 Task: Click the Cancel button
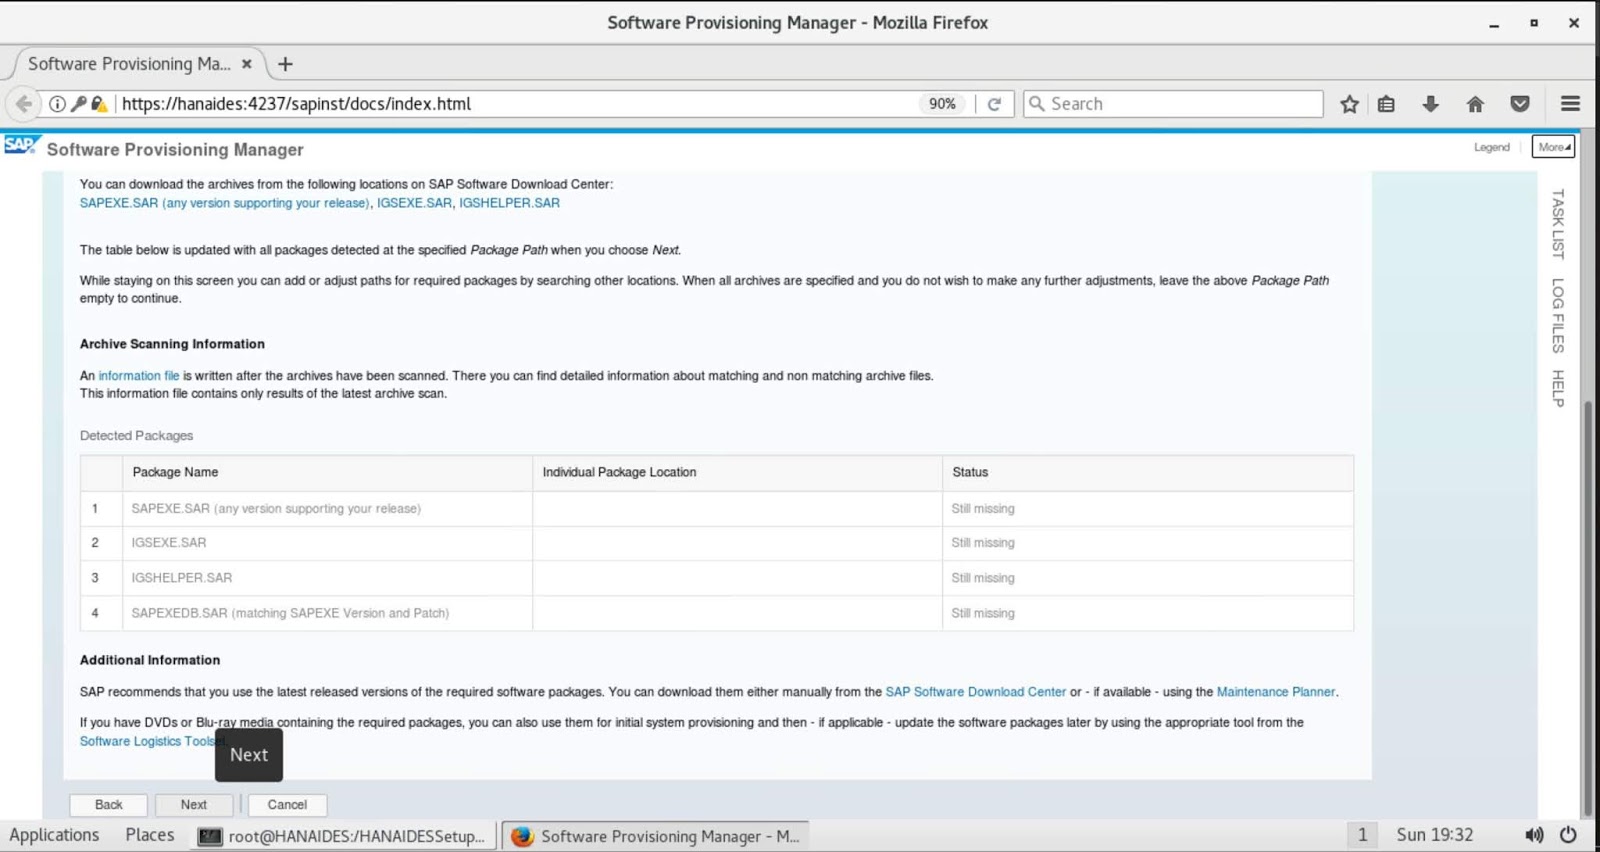click(287, 805)
